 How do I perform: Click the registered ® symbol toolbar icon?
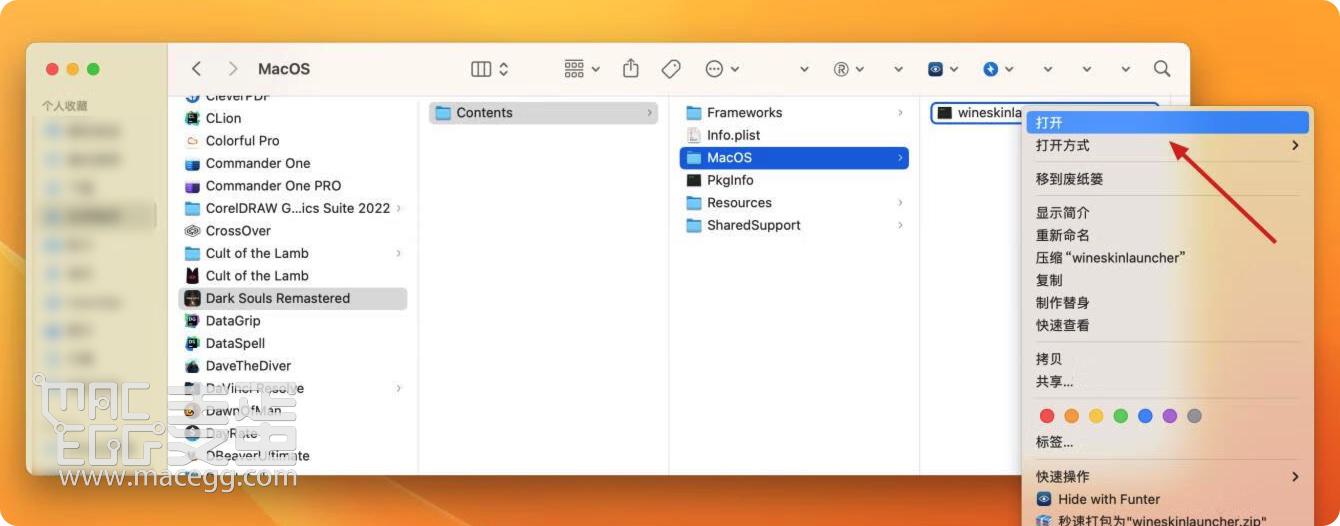(x=841, y=69)
